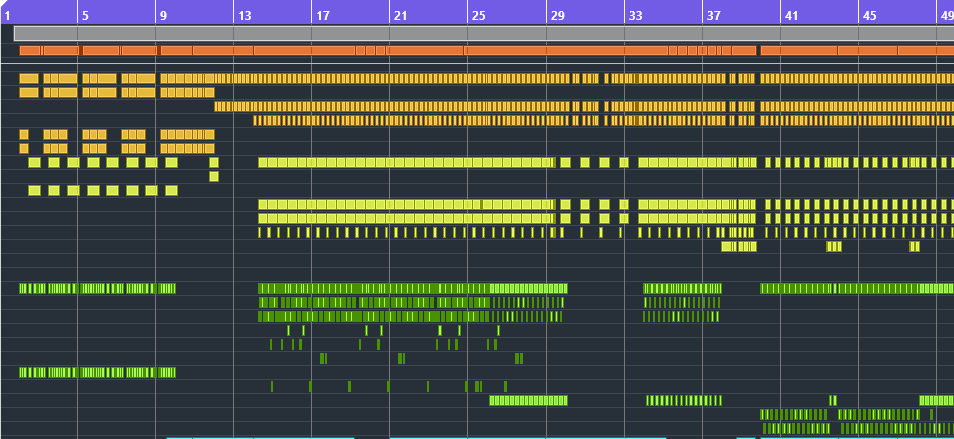Locate to bar 49 on the ruler

(947, 15)
